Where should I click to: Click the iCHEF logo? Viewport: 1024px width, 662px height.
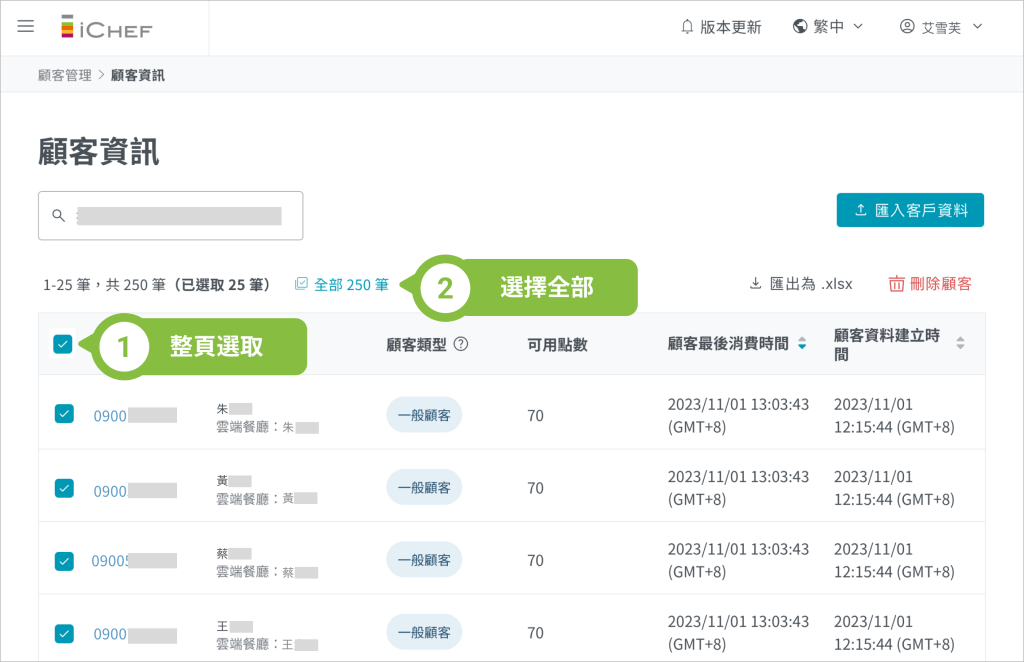click(106, 27)
